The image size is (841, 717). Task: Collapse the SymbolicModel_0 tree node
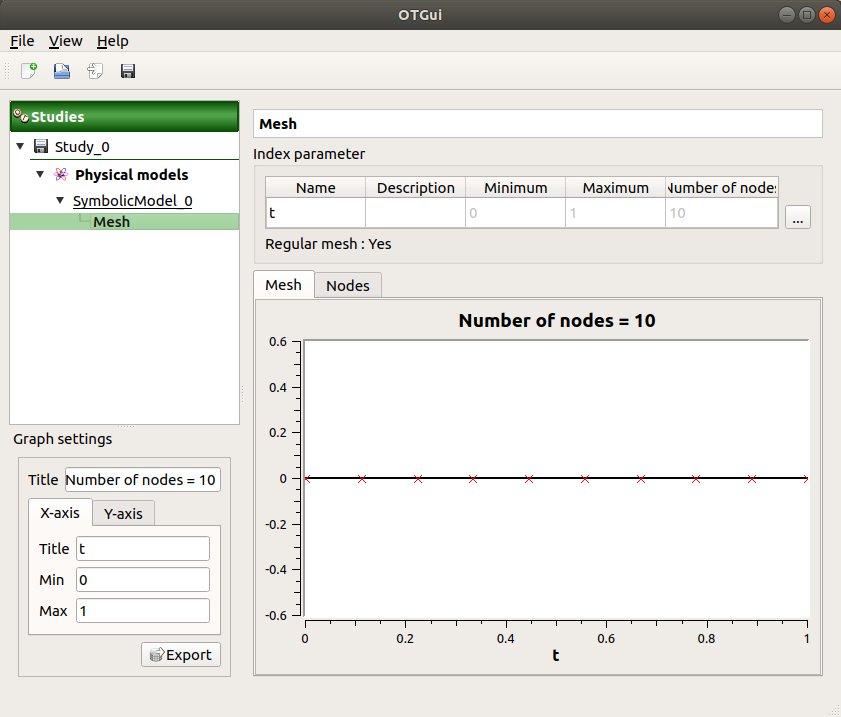60,201
